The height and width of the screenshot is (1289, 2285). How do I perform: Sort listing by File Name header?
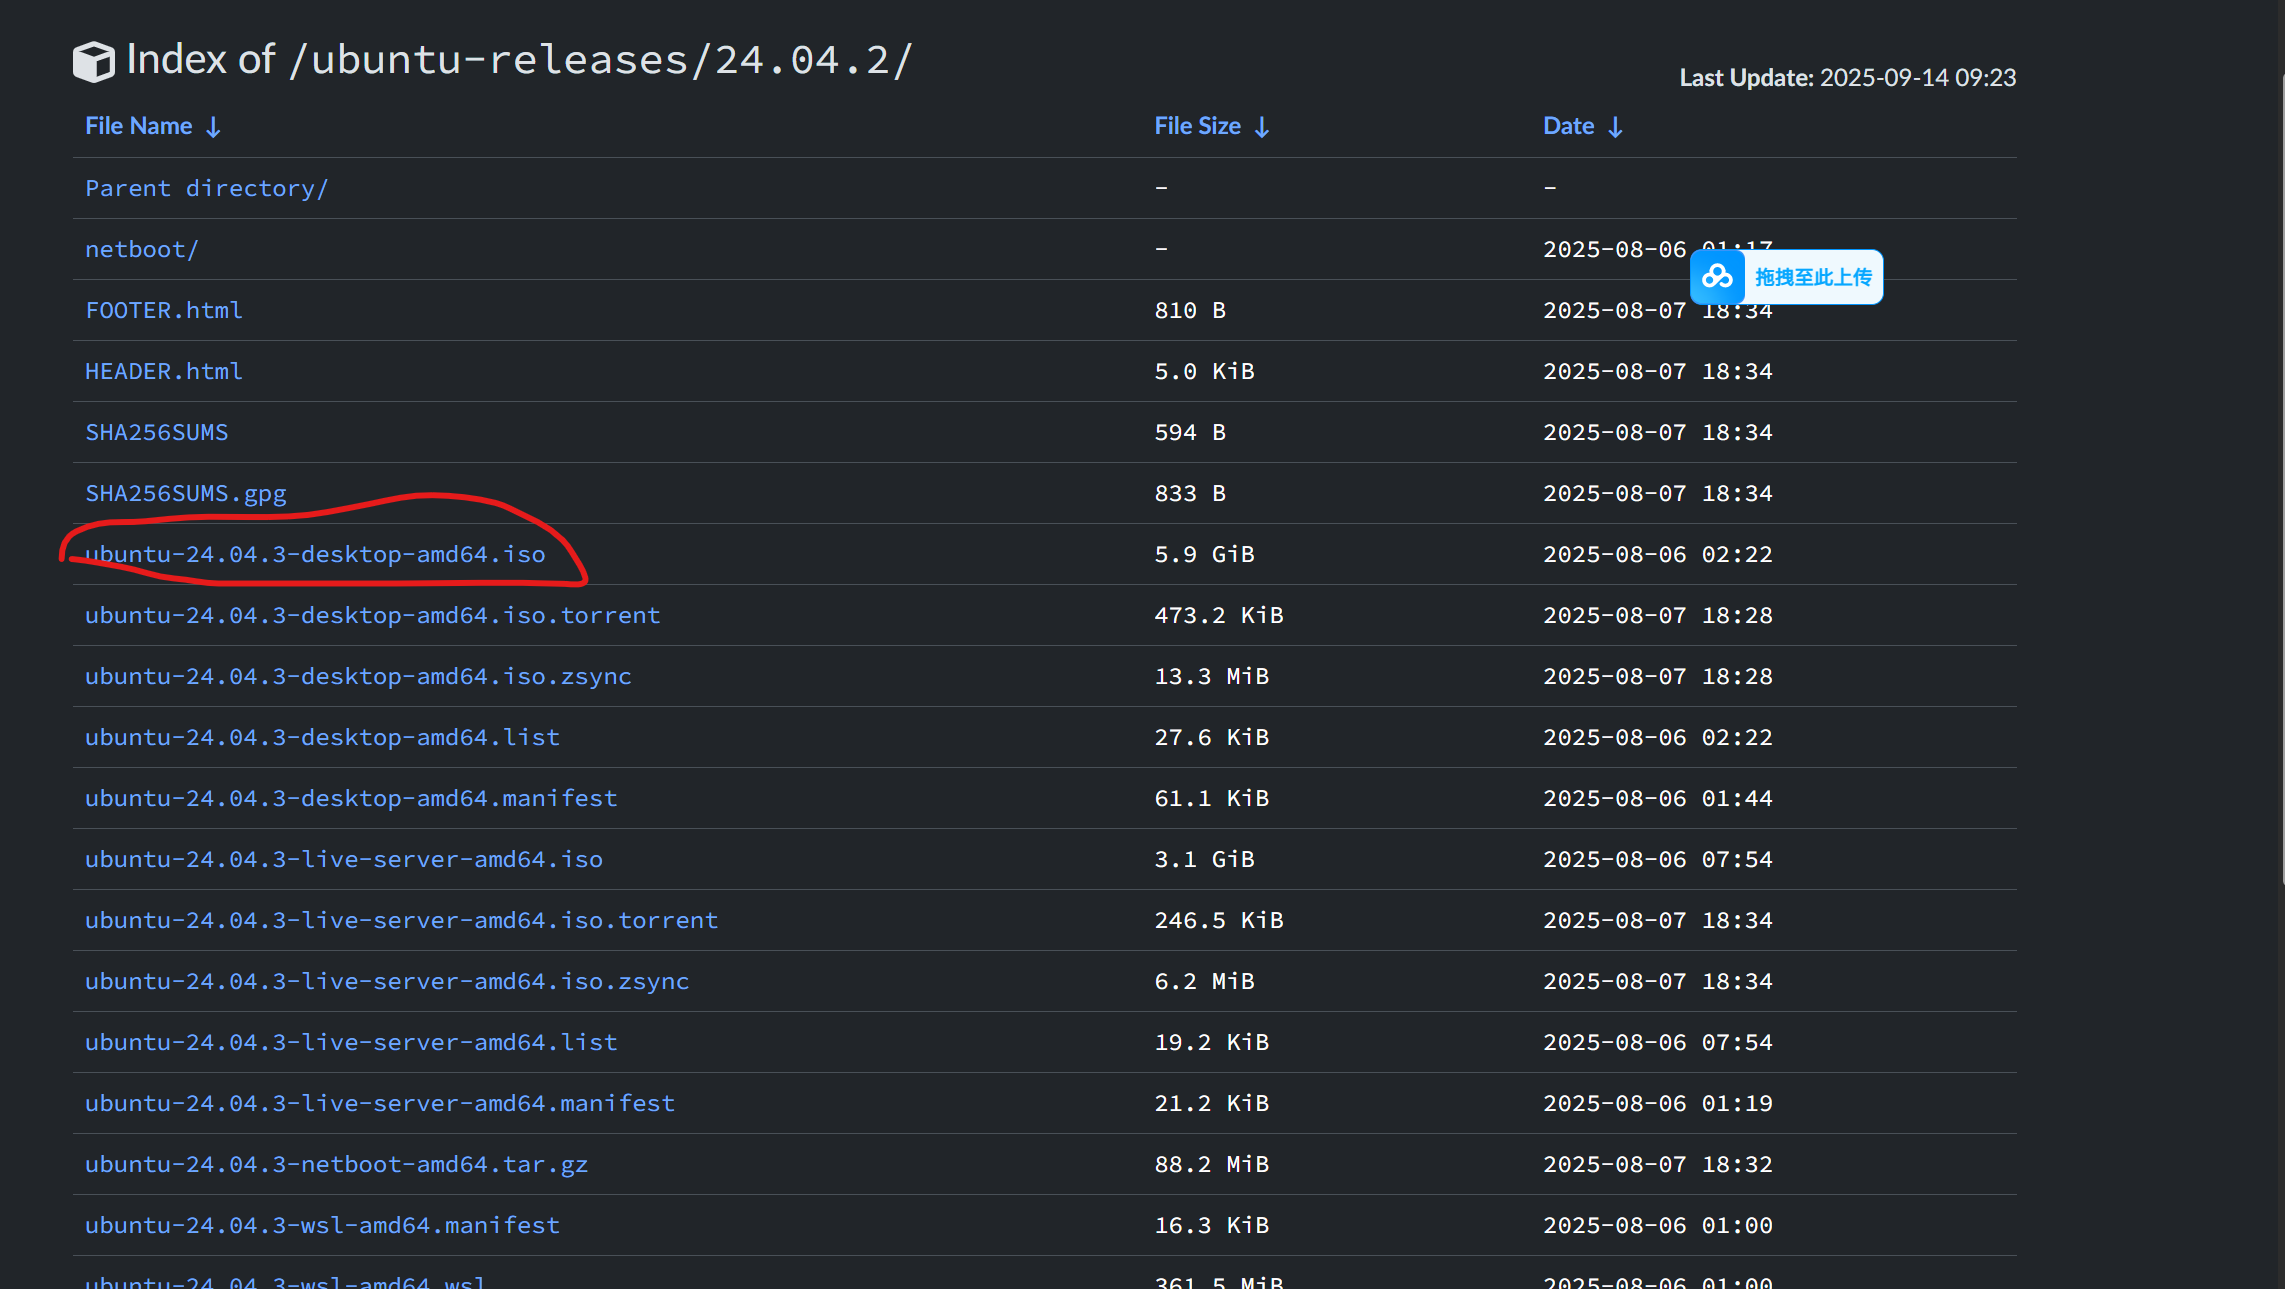(x=139, y=126)
